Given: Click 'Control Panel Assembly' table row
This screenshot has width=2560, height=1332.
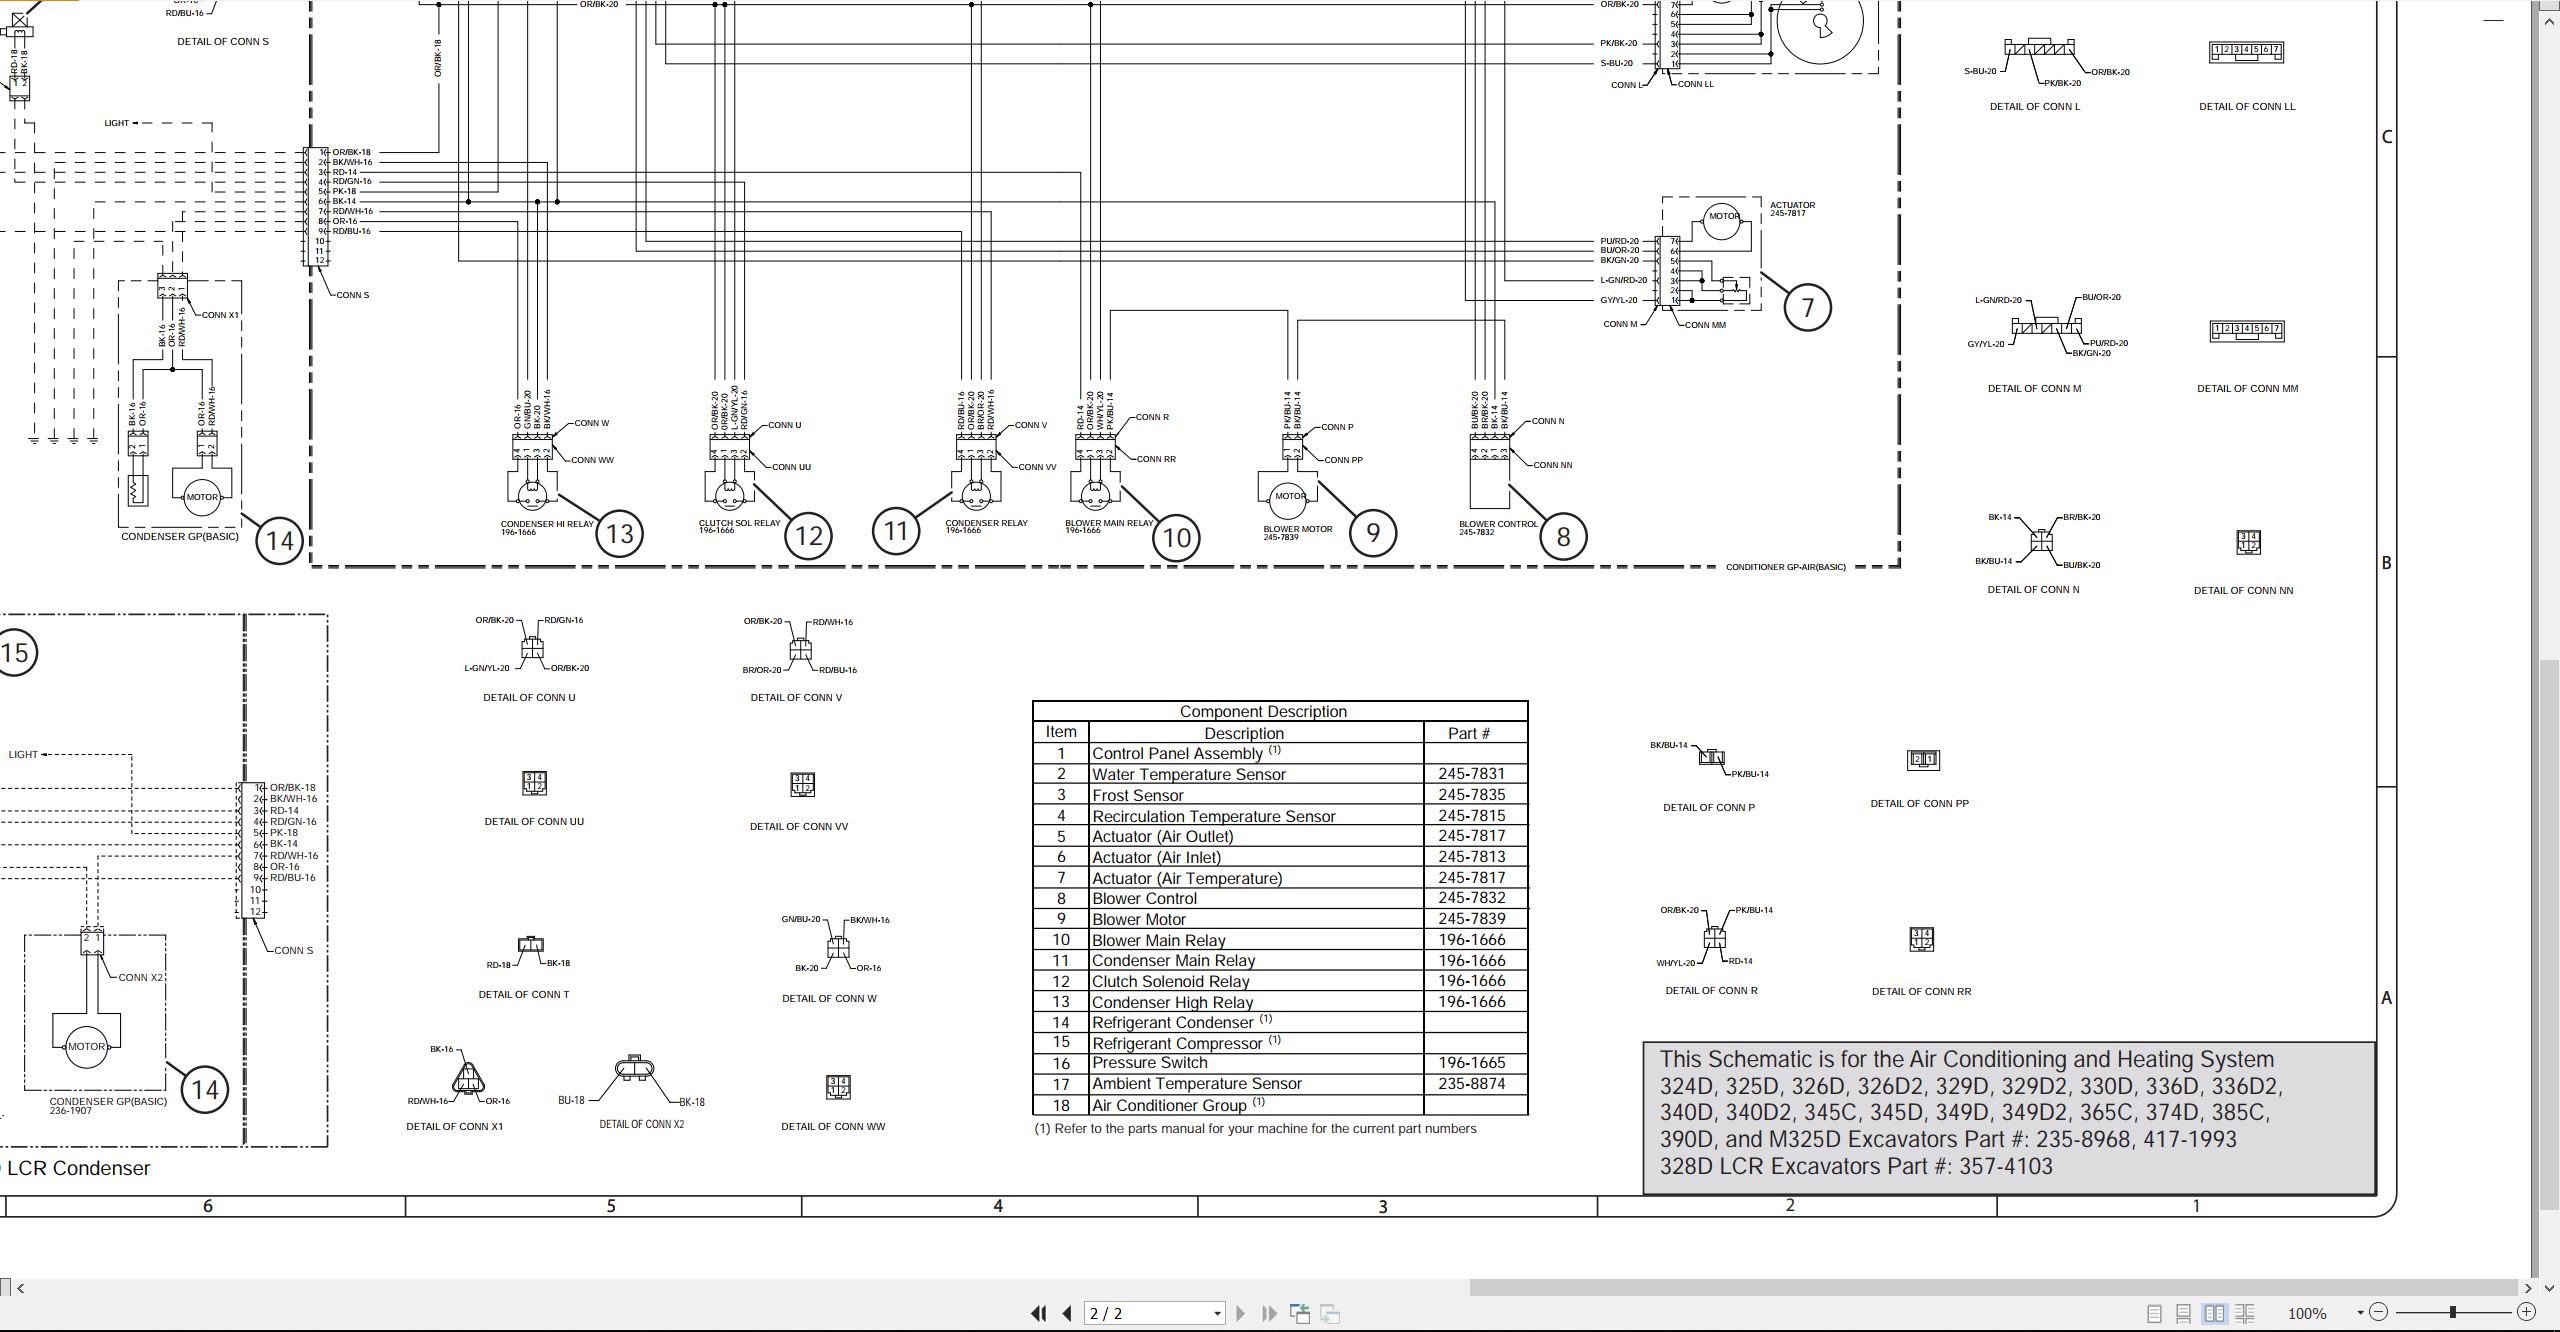Looking at the screenshot, I should (x=1280, y=753).
